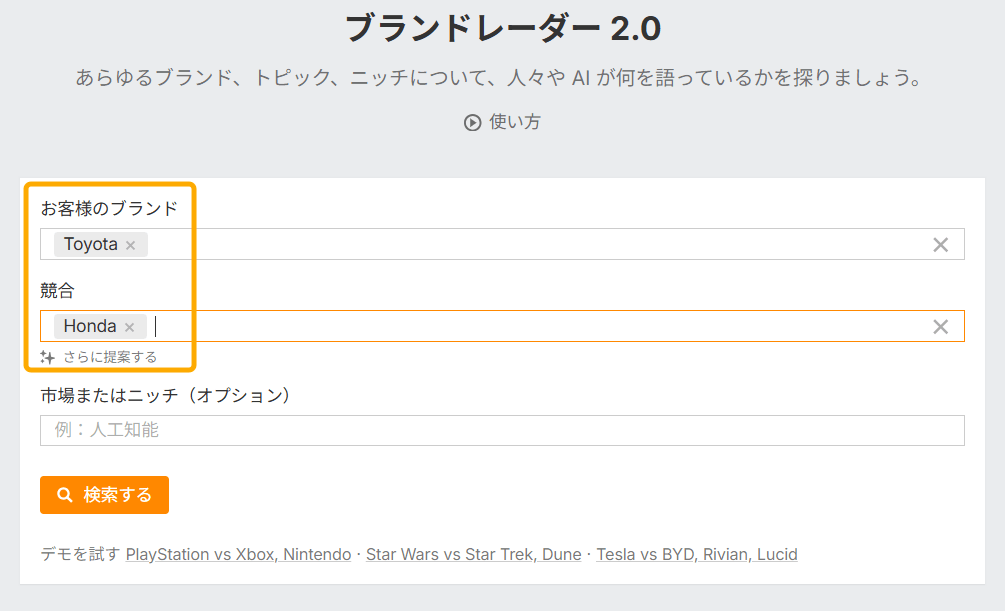Try the Tesla vs BYD, Rivian, Lucid demo
1005x611 pixels.
coord(697,554)
